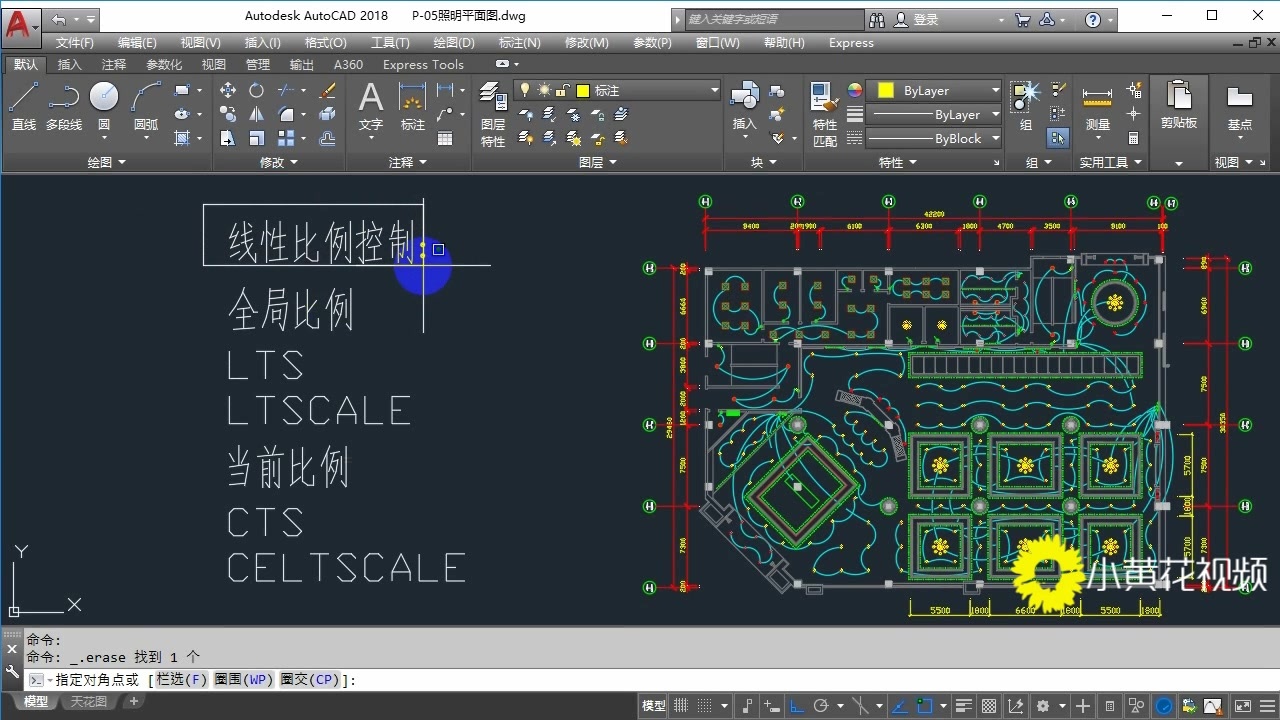Open the 标注(N) menu
This screenshot has height=720, width=1280.
519,43
